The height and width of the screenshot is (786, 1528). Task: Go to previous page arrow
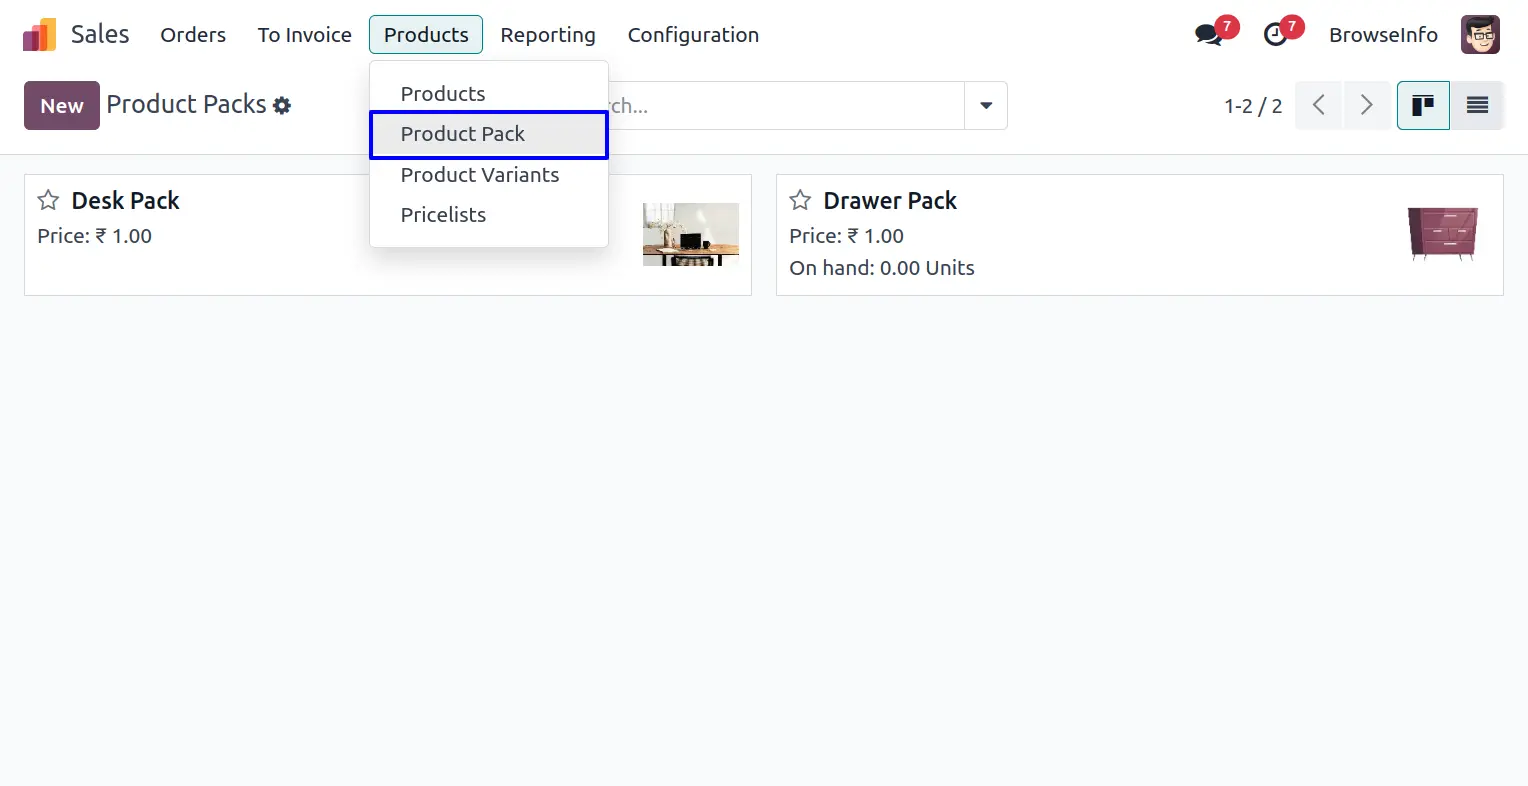pyautogui.click(x=1319, y=105)
